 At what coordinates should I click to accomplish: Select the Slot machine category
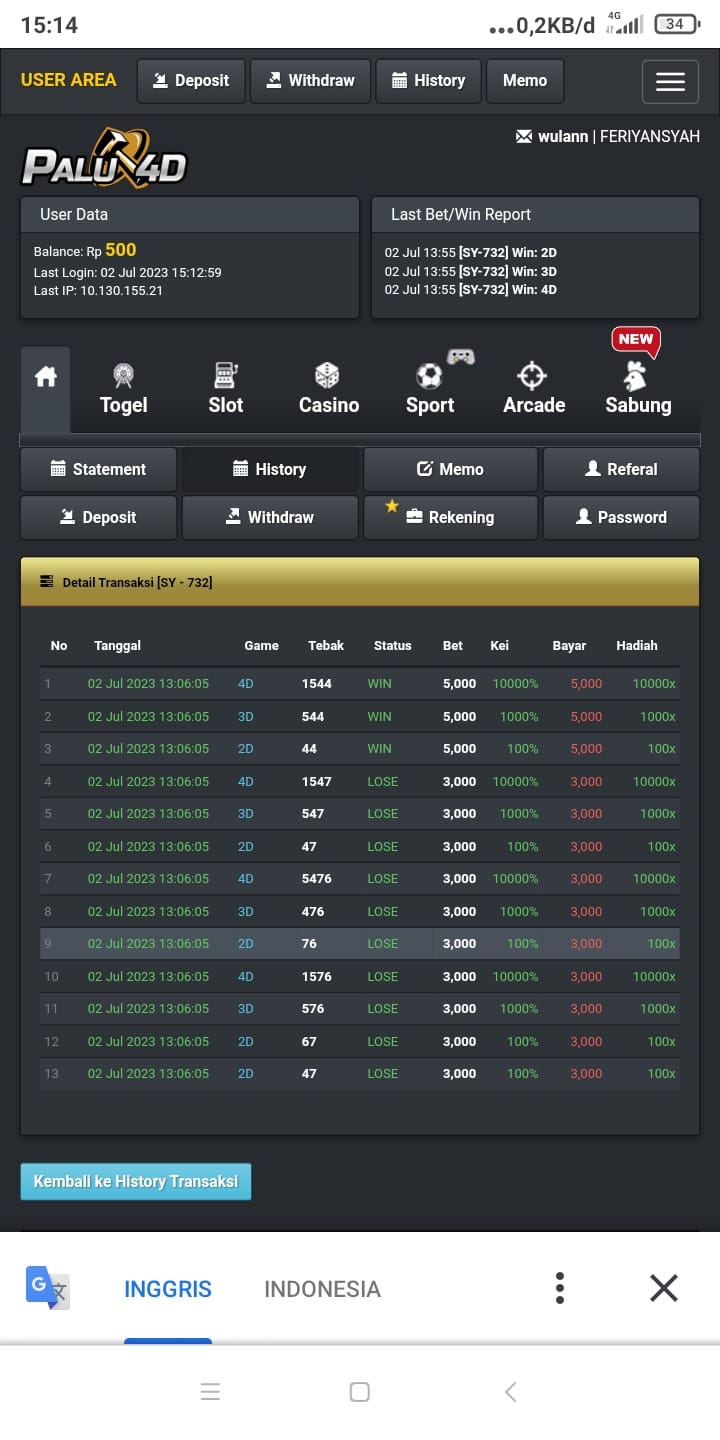226,390
